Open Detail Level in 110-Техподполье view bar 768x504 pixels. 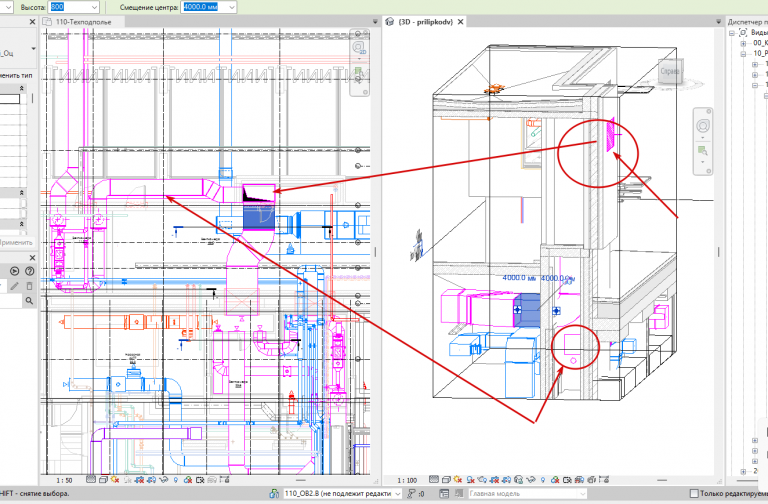(91, 480)
